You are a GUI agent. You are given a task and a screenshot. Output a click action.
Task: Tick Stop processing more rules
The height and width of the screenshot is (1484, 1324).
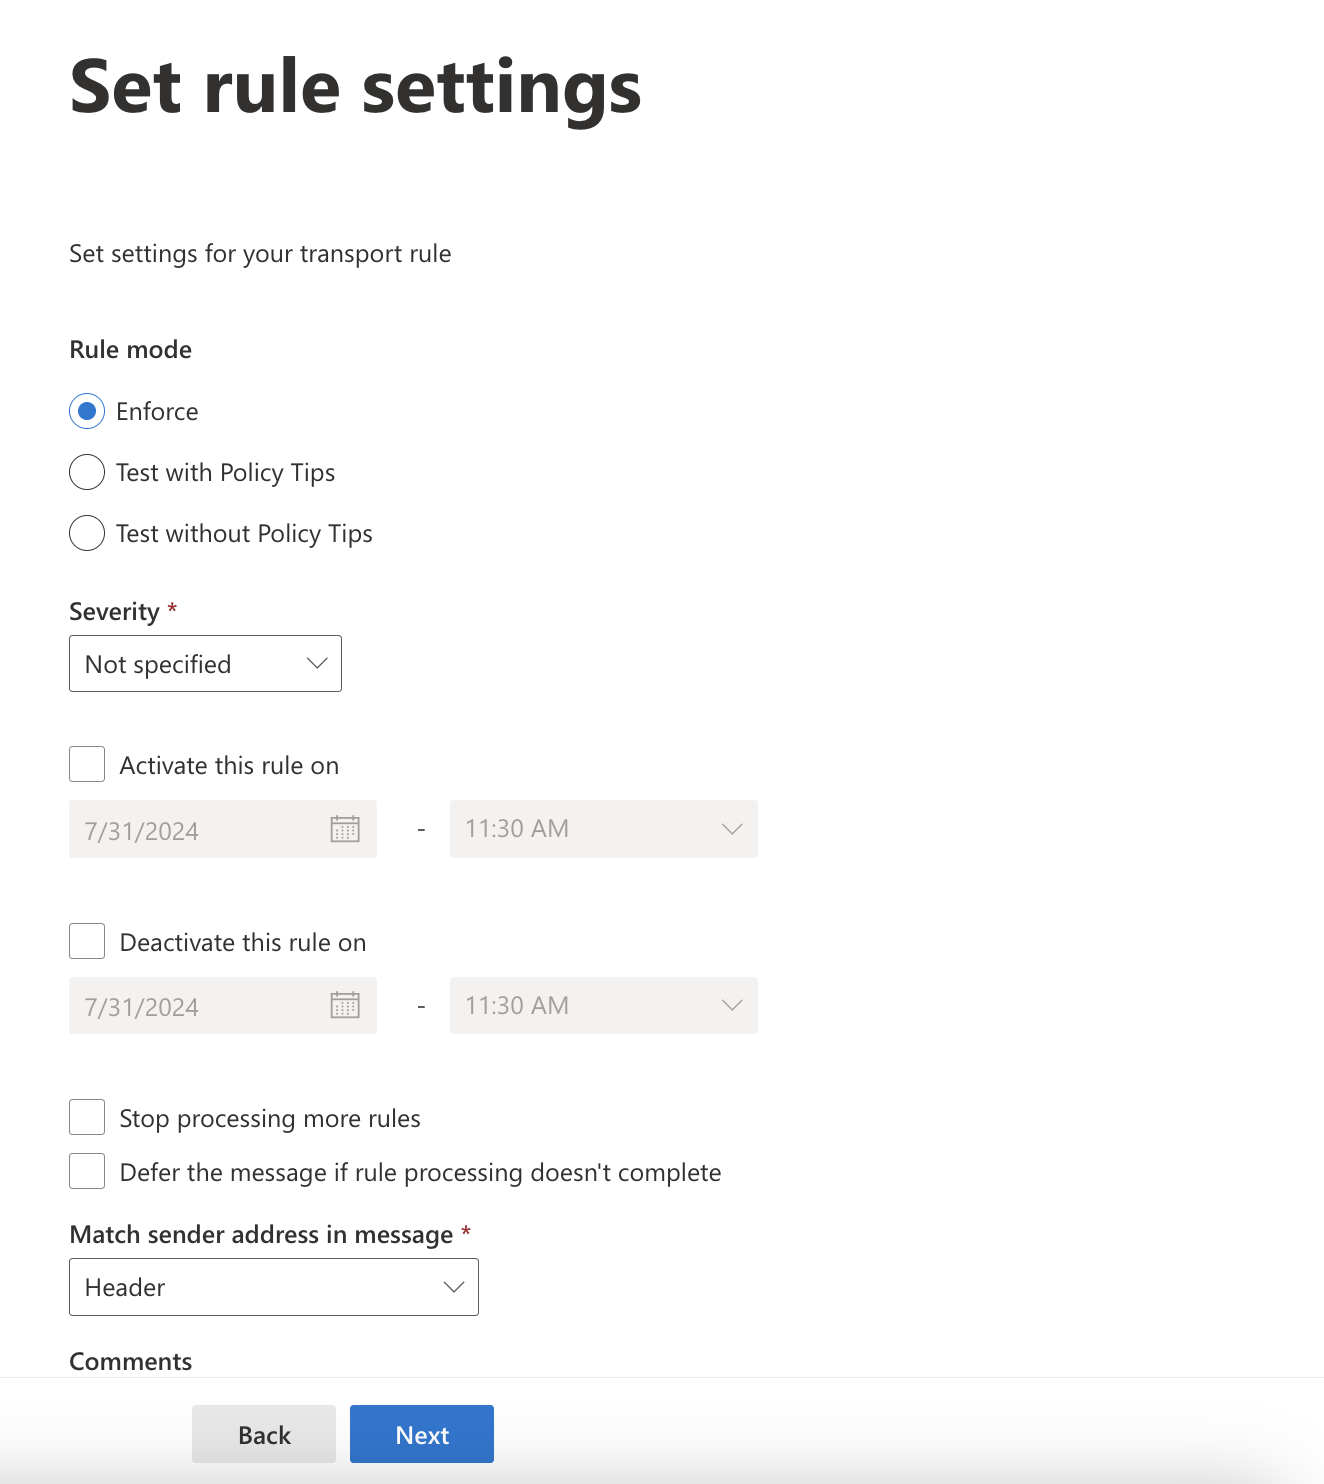[x=87, y=1117]
